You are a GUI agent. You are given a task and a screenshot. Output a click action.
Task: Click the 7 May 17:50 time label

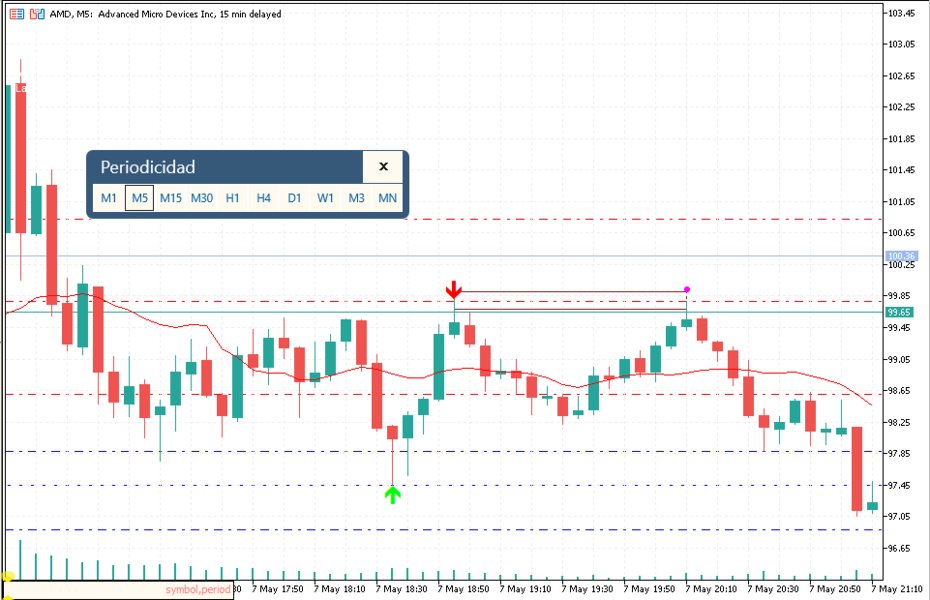click(x=278, y=589)
